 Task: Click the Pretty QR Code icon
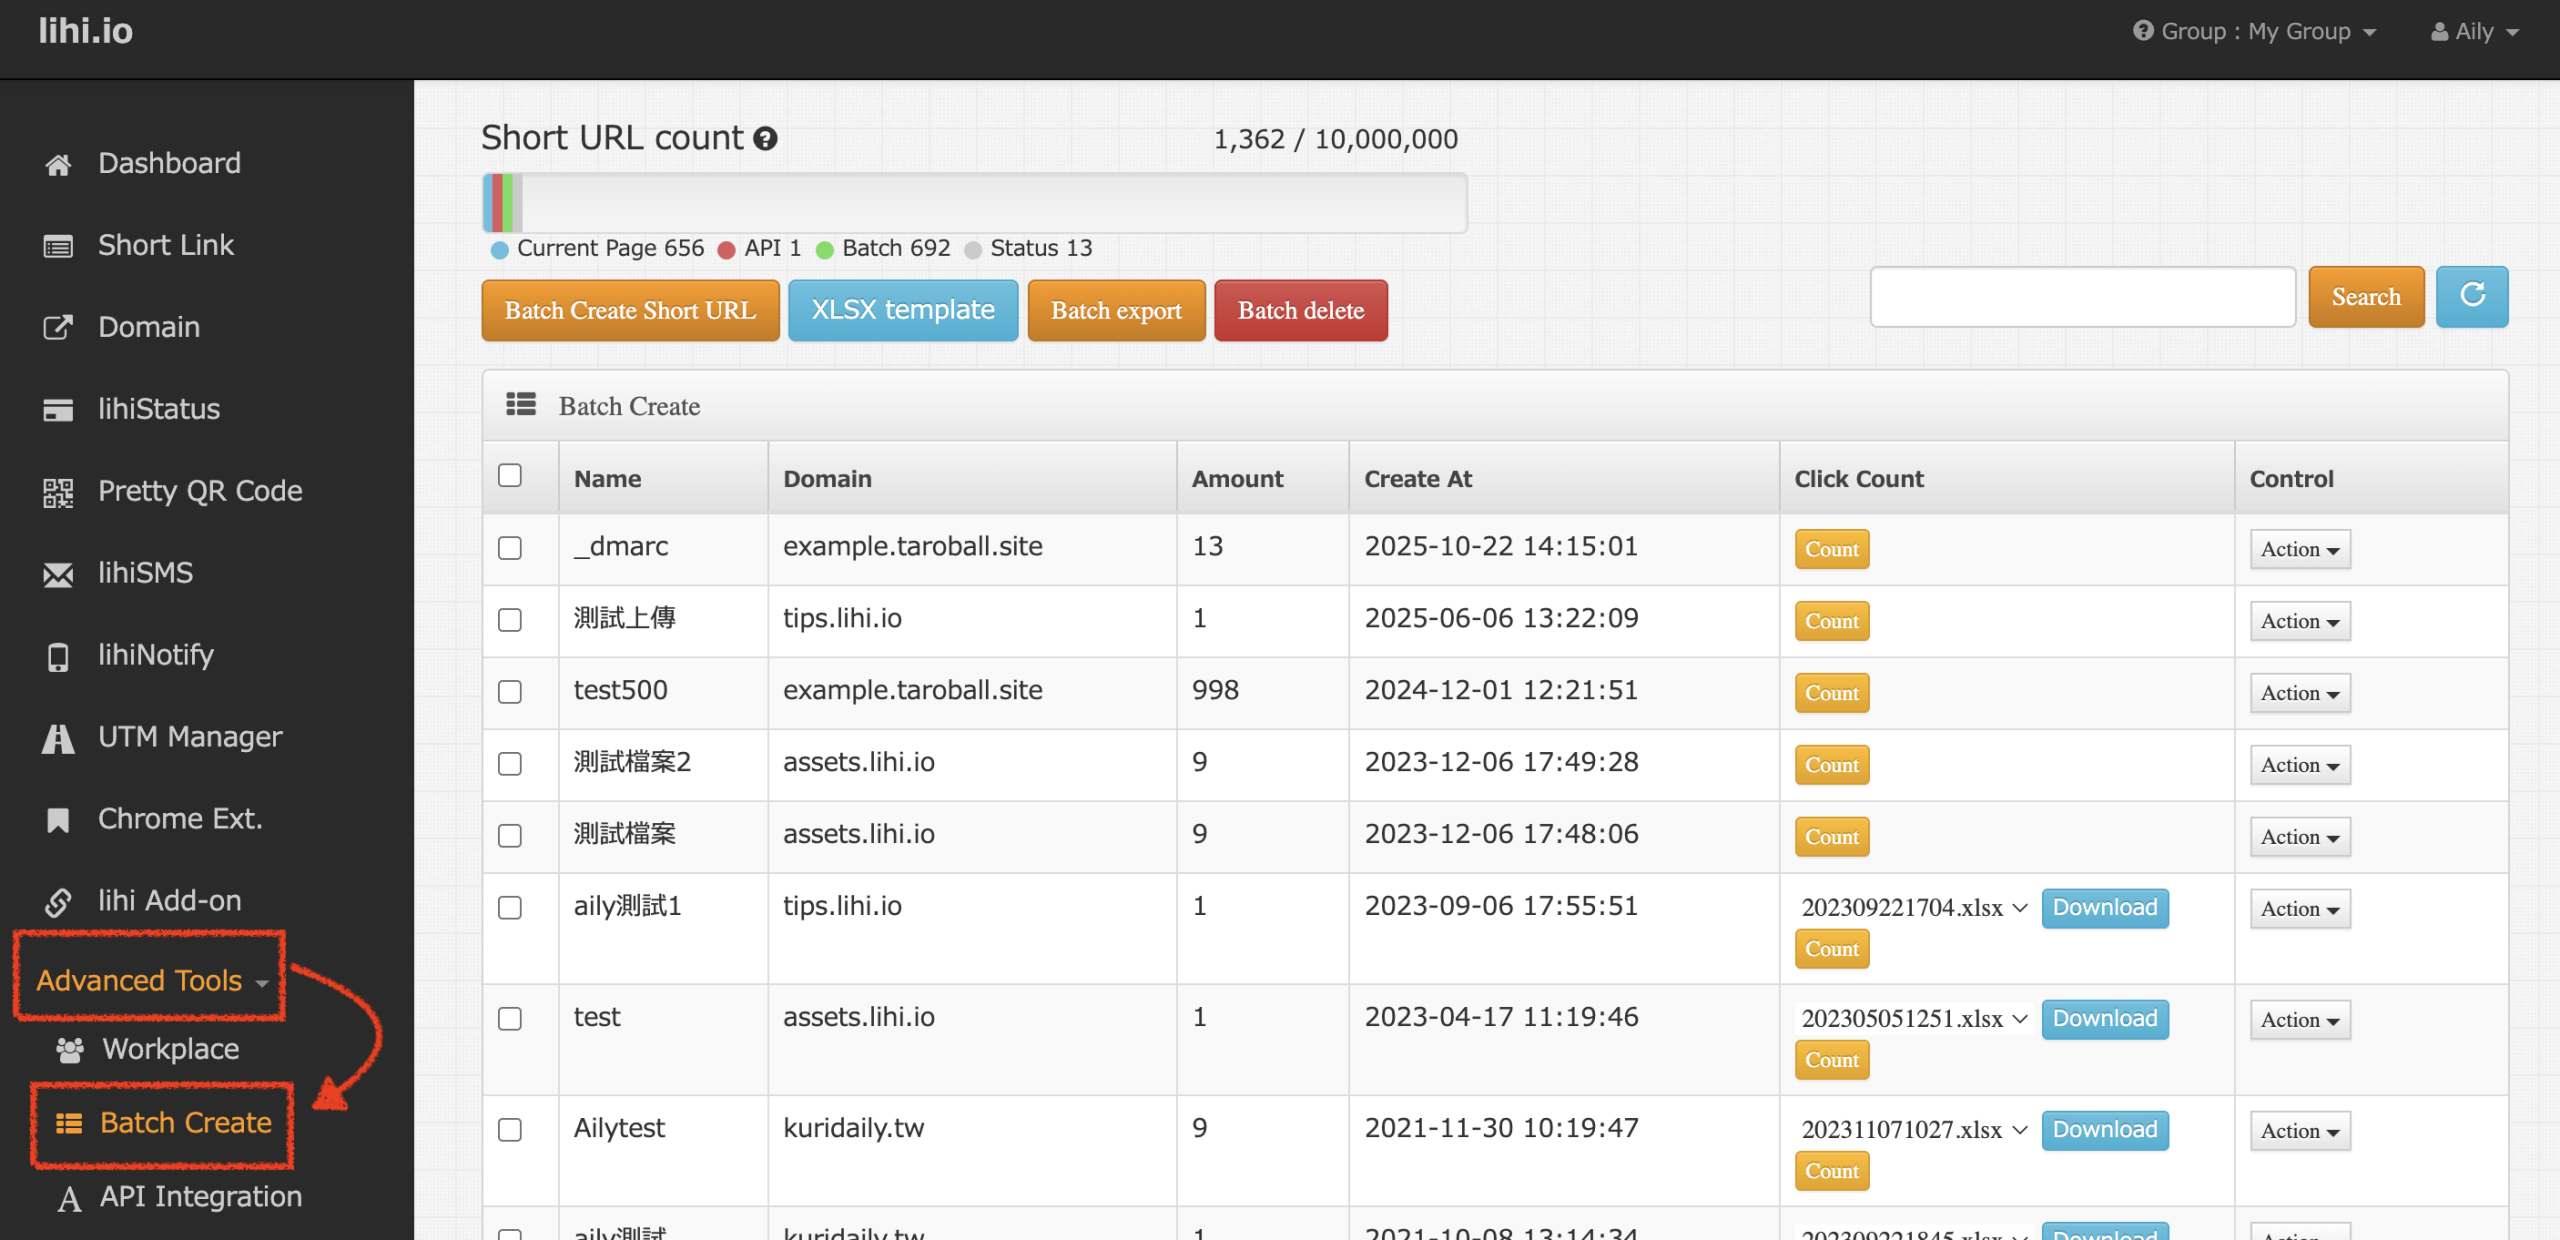pos(58,492)
